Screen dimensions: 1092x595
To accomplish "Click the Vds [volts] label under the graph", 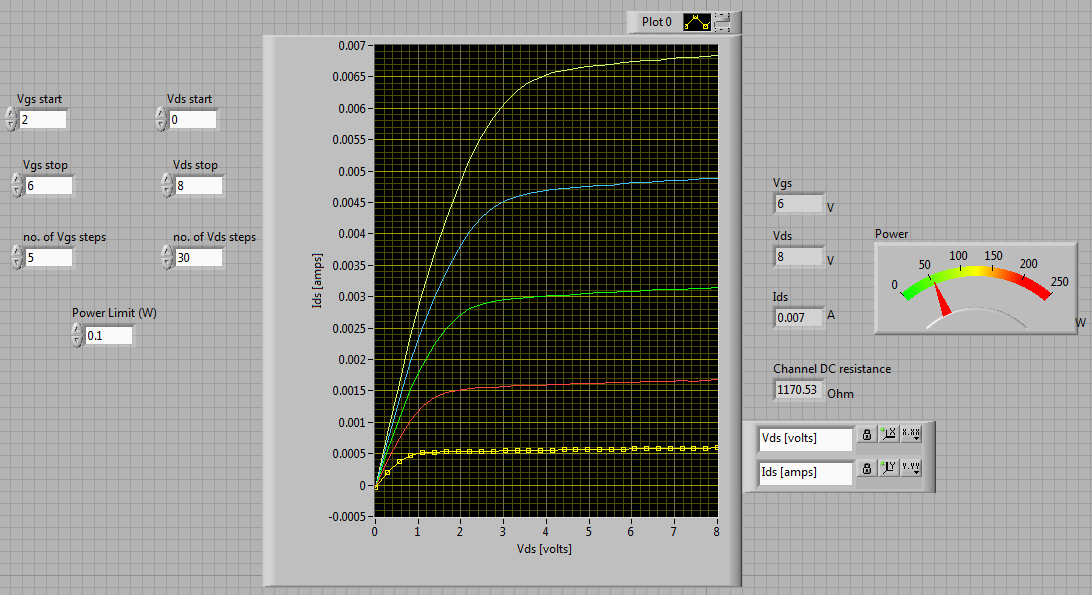I will point(544,549).
